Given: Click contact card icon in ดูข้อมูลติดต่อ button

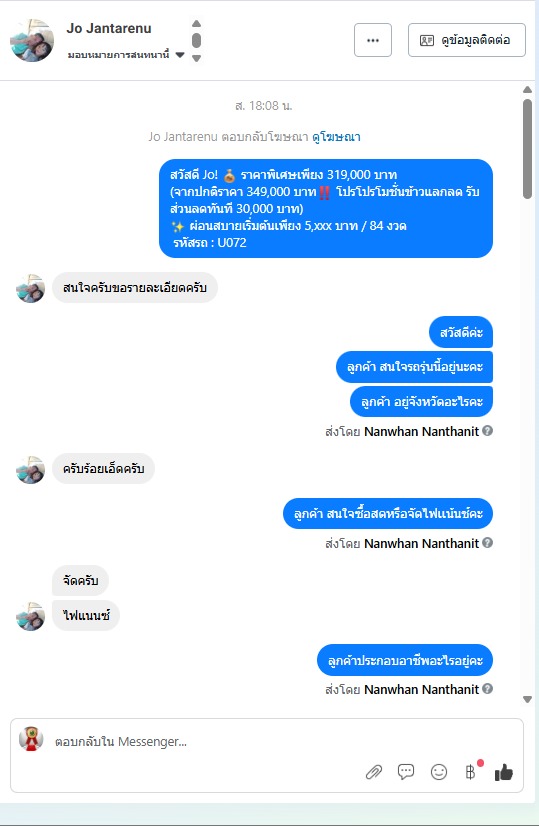Looking at the screenshot, I should 426,41.
